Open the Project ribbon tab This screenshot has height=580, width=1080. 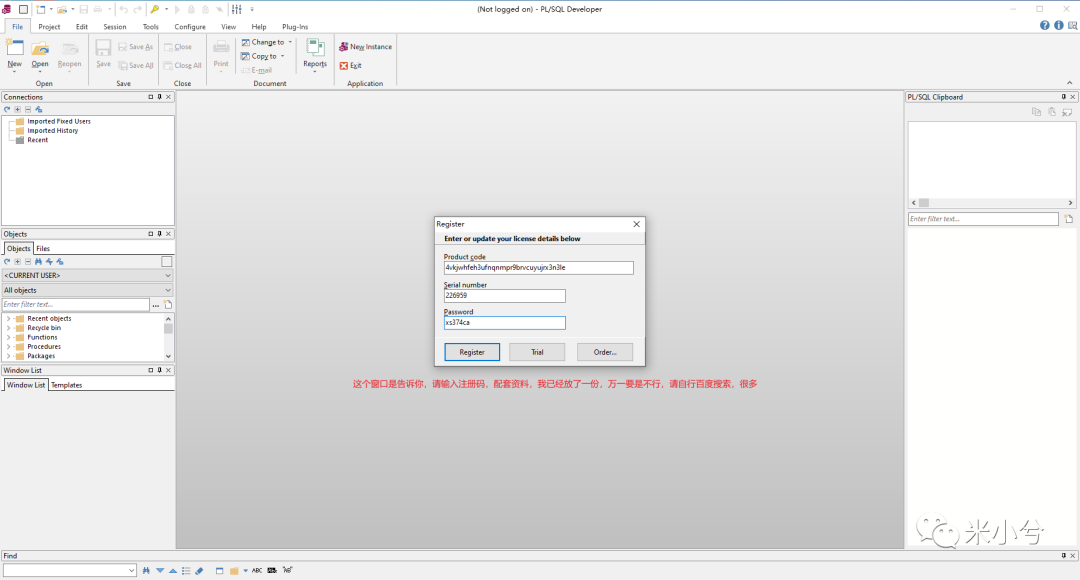point(49,27)
